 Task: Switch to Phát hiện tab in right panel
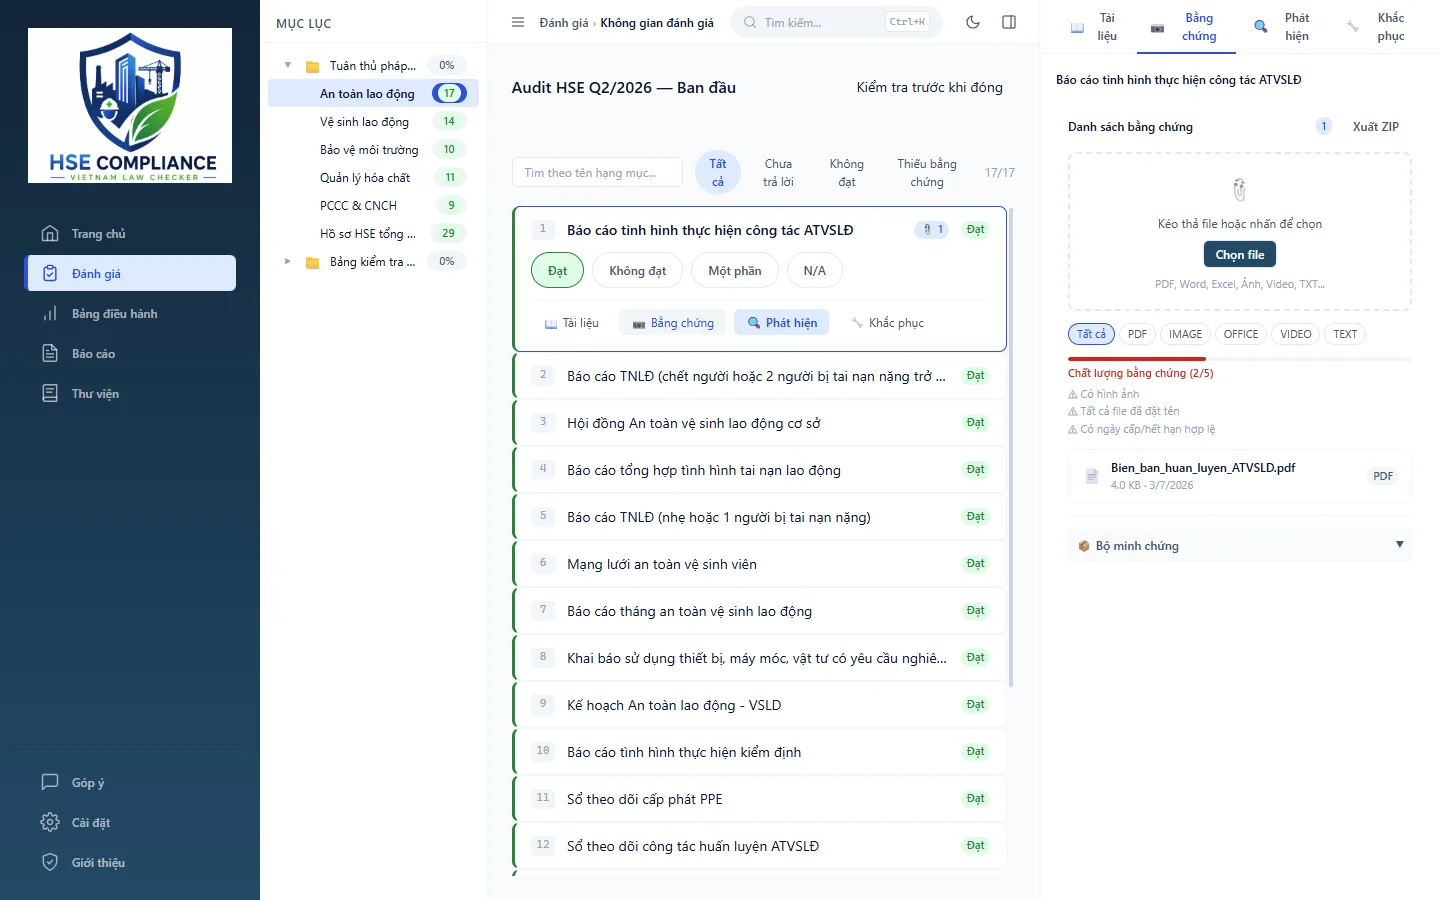(1283, 27)
